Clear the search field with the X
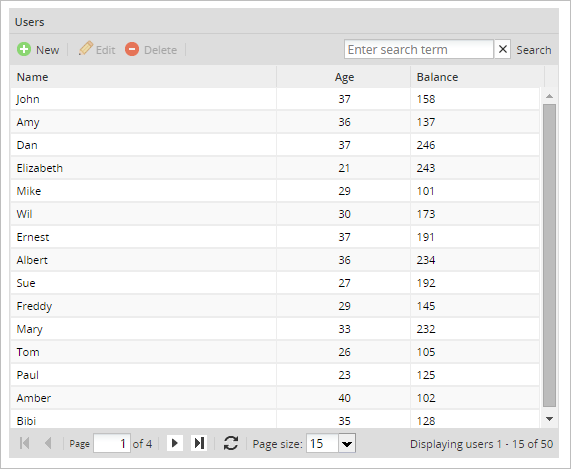571x469 pixels. click(503, 49)
